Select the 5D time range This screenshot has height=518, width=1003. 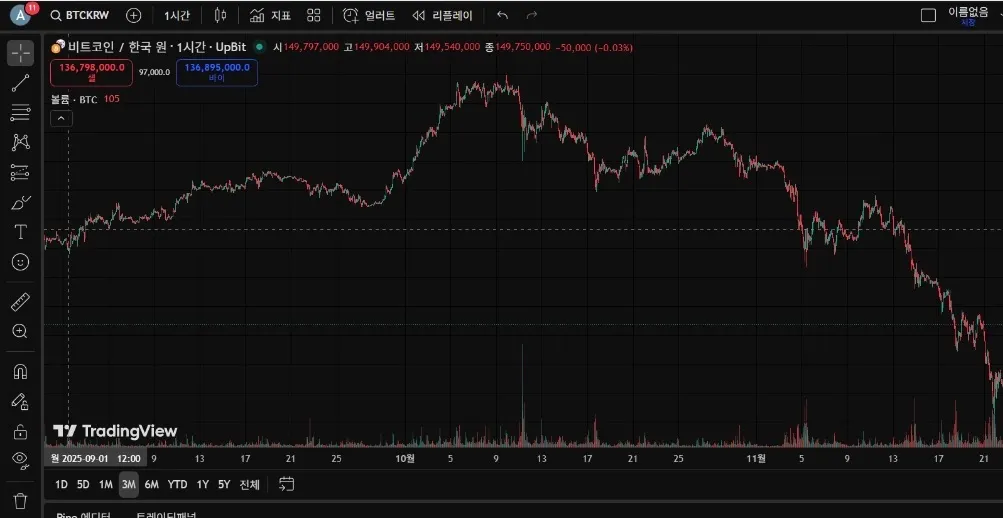pyautogui.click(x=83, y=484)
